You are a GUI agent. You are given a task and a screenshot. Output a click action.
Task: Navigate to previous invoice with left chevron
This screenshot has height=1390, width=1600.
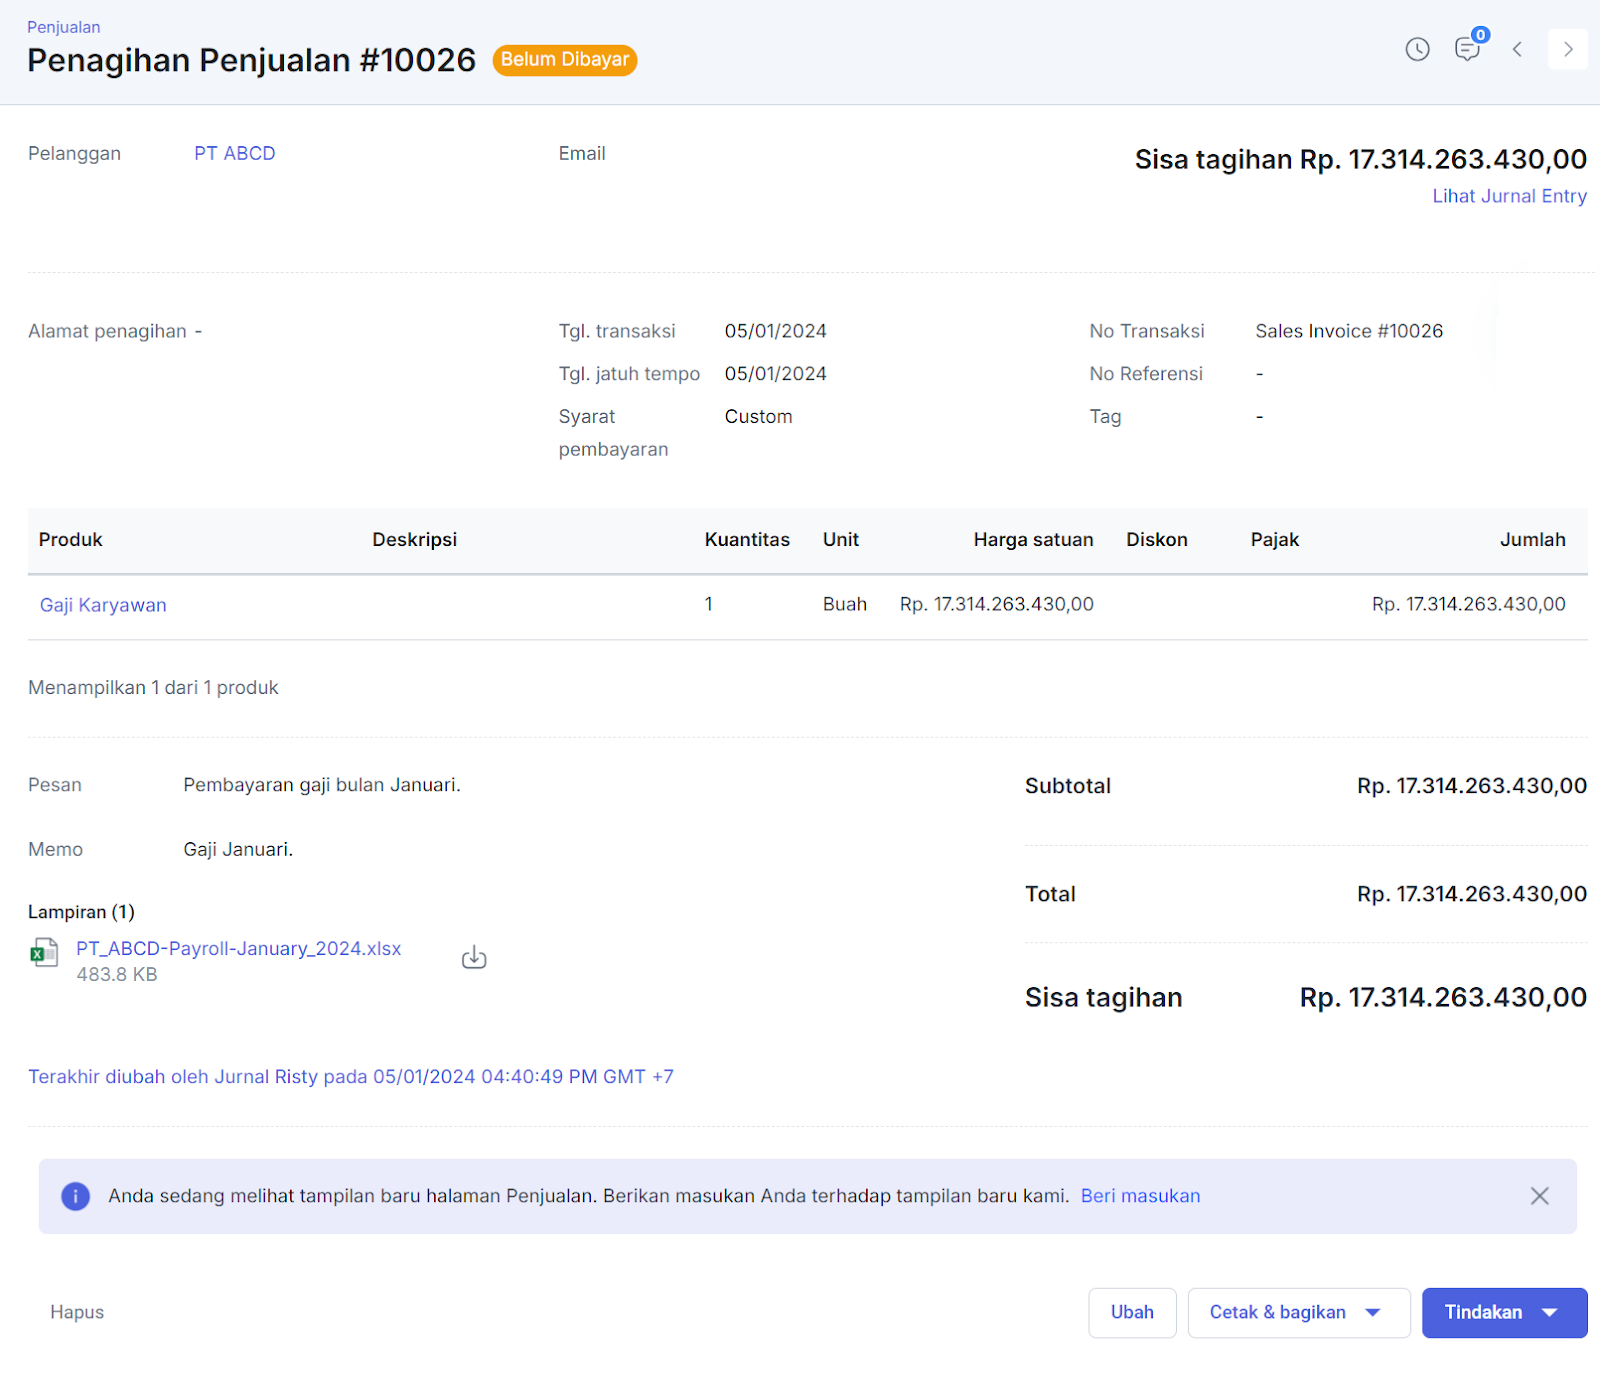(x=1518, y=48)
